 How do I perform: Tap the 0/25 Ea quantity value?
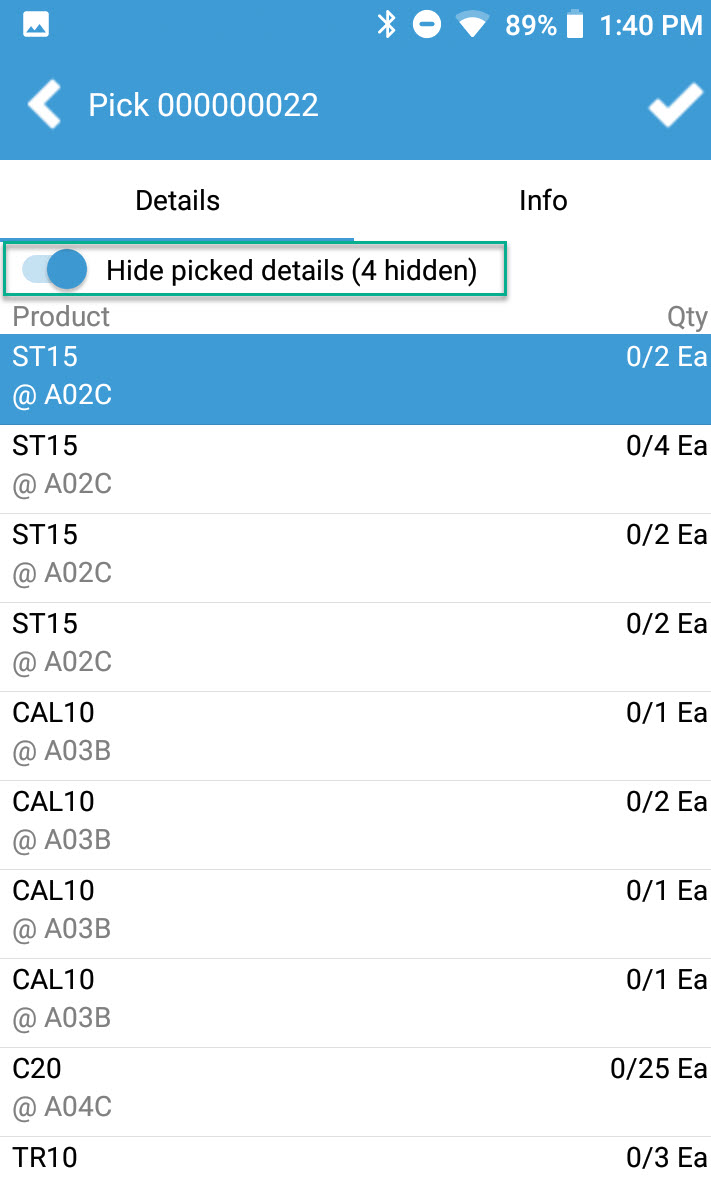[658, 1068]
